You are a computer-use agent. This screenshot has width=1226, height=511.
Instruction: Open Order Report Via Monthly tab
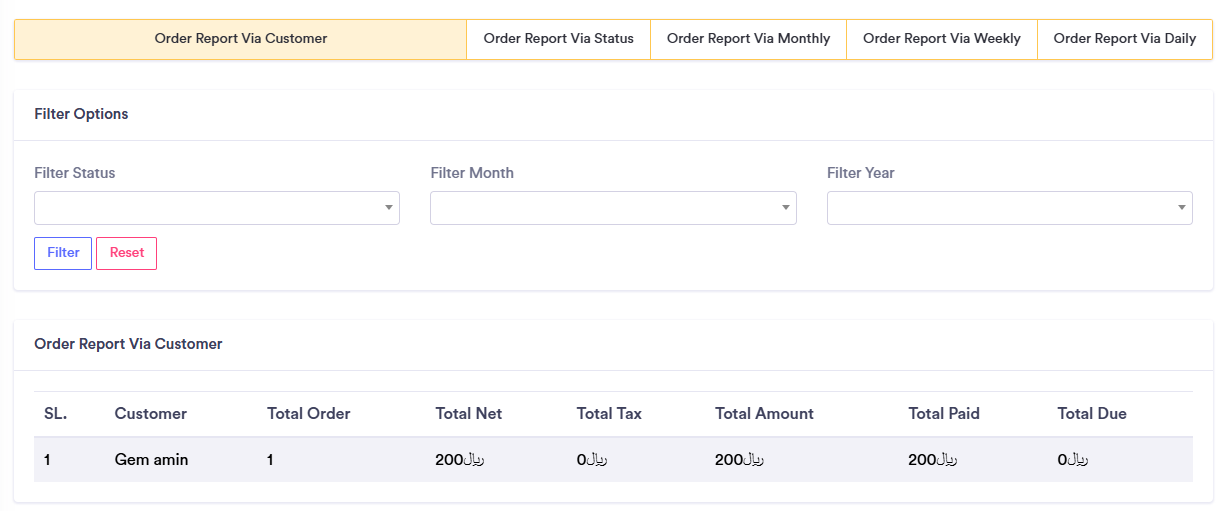tap(748, 39)
